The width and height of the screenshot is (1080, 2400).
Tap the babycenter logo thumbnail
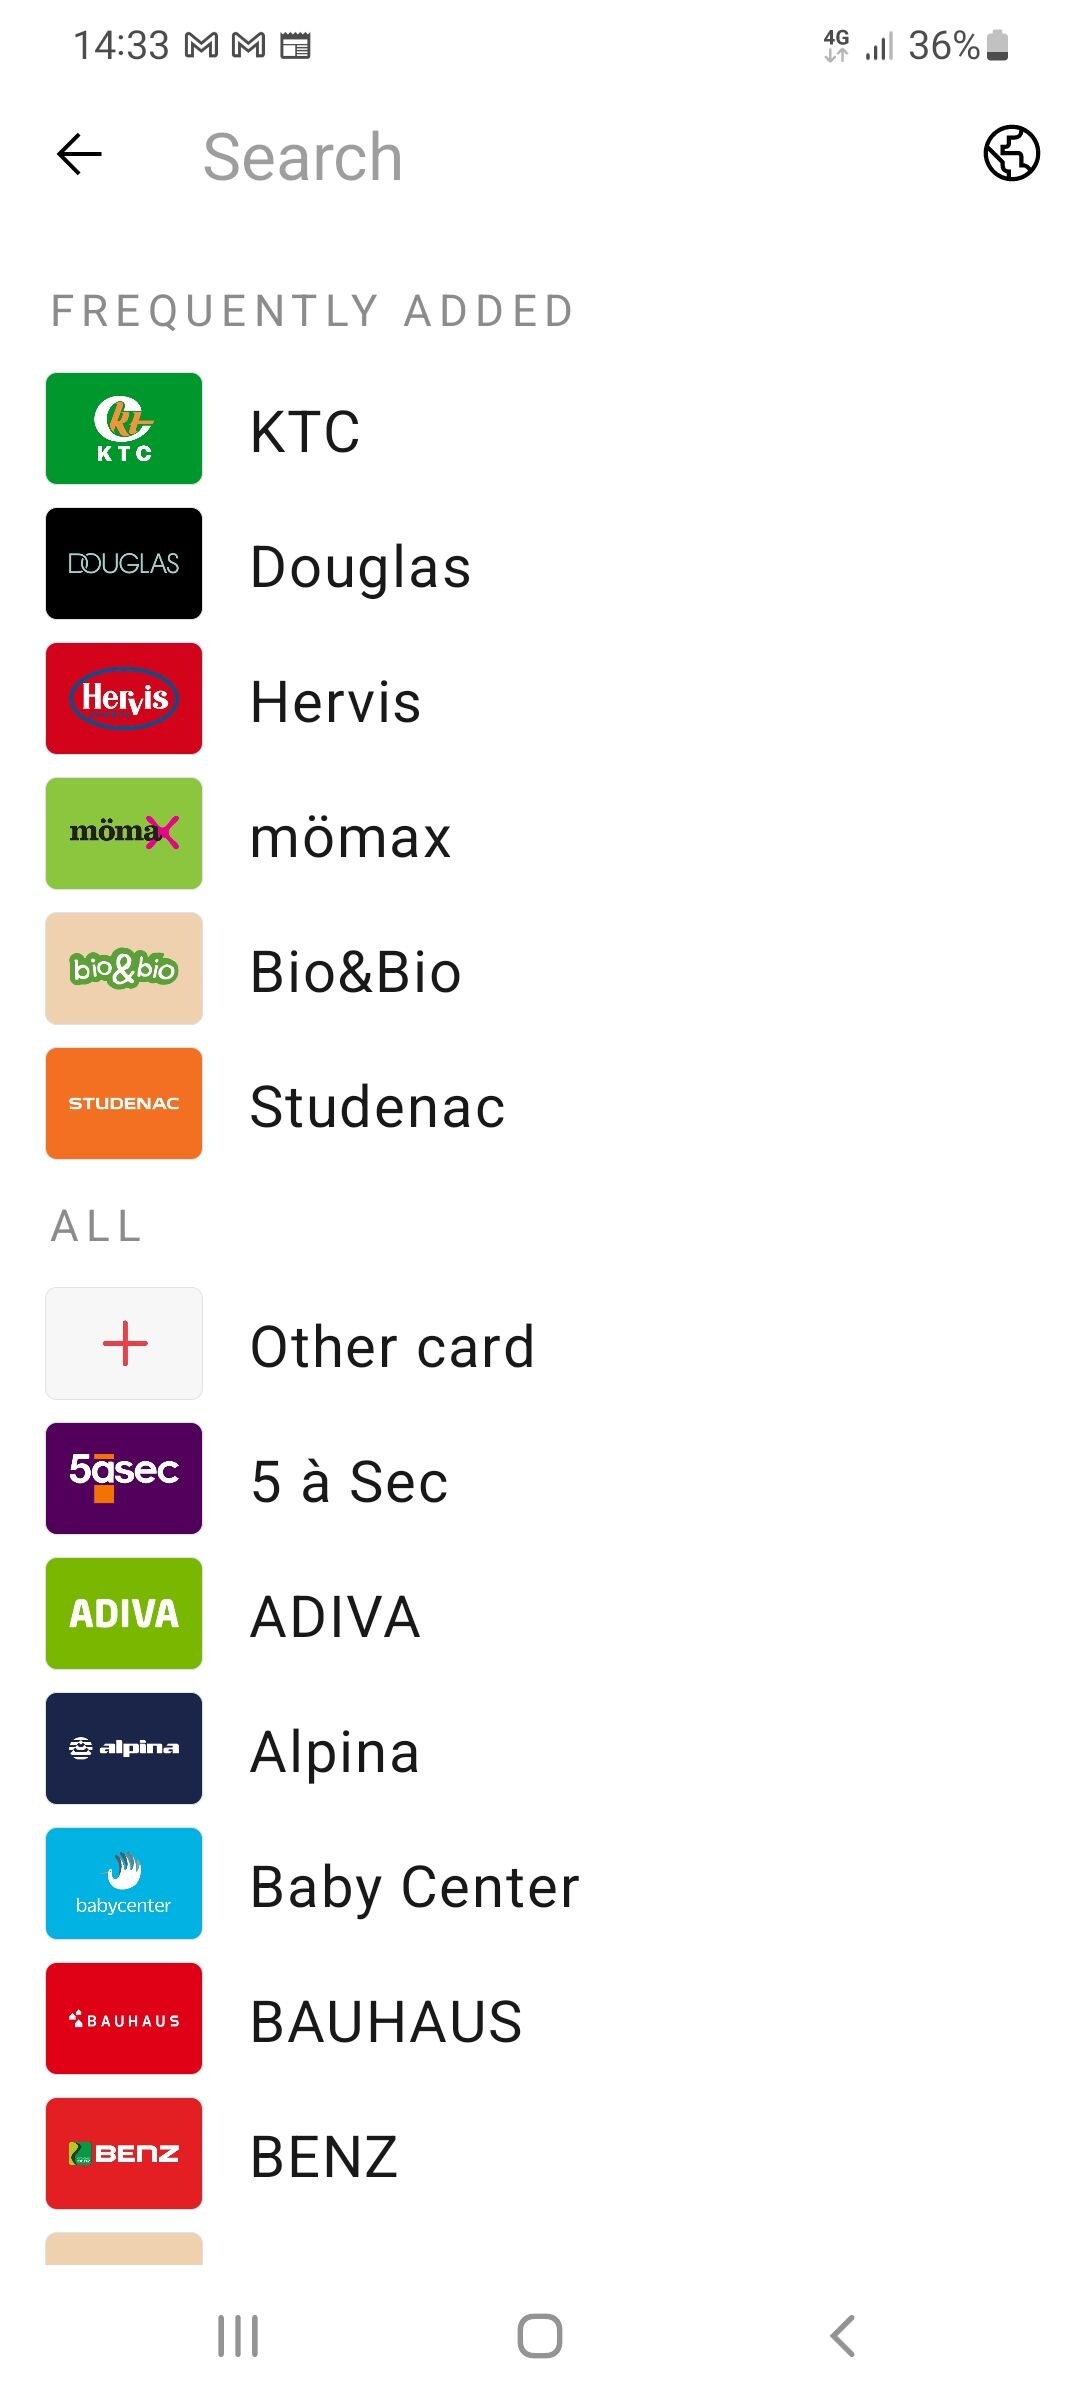(124, 1884)
